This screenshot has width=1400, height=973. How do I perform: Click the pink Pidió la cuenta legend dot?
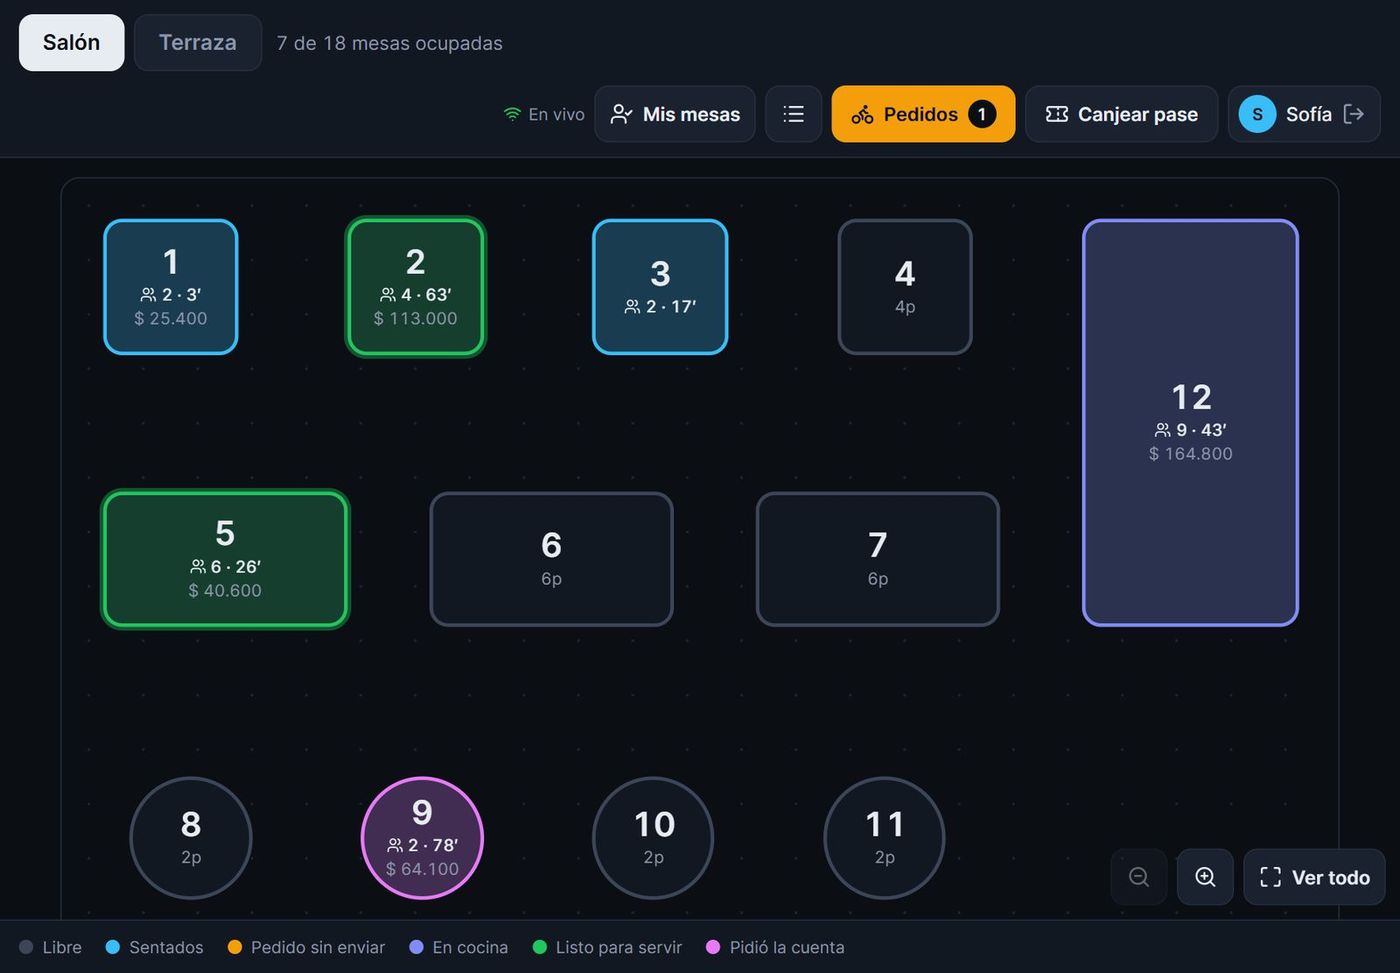pos(713,947)
